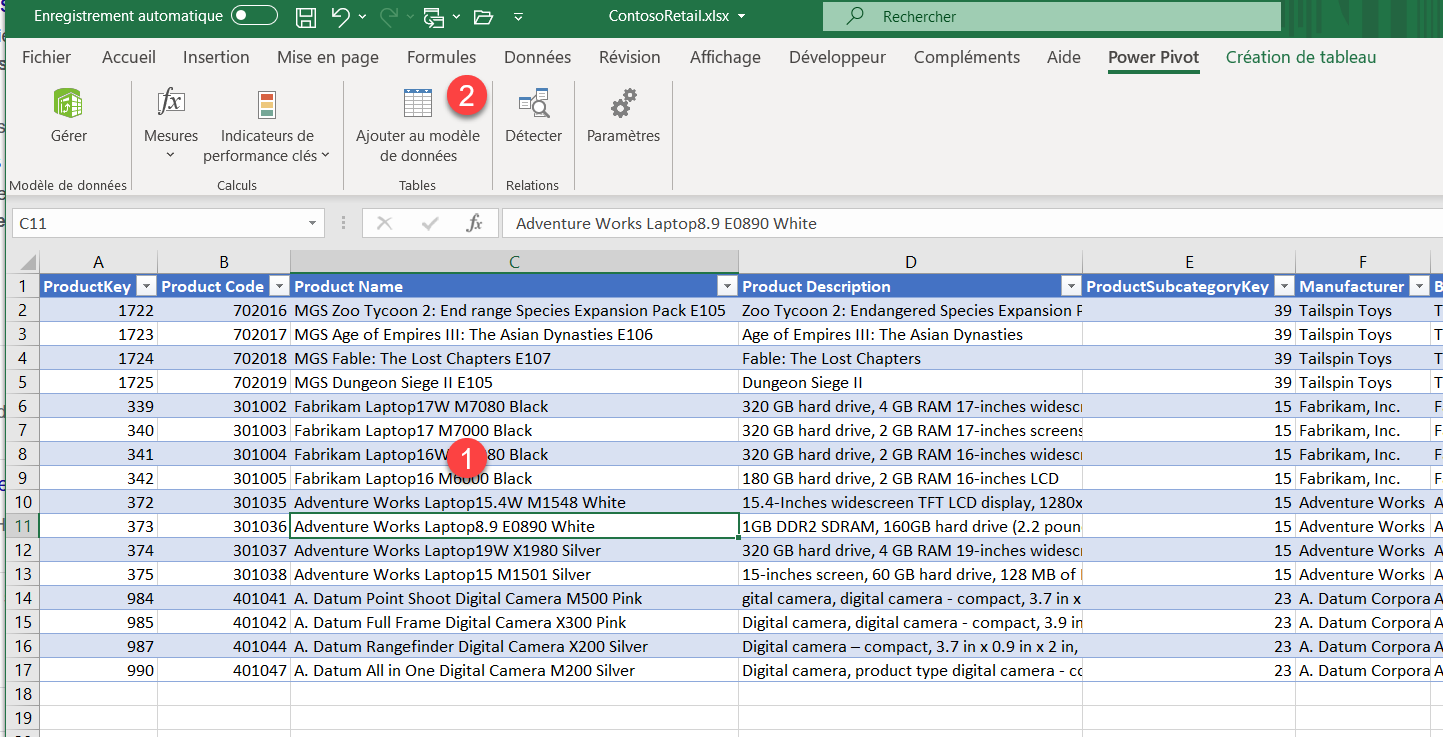
Task: Open the Product Description filter dropdown
Action: click(x=1070, y=287)
